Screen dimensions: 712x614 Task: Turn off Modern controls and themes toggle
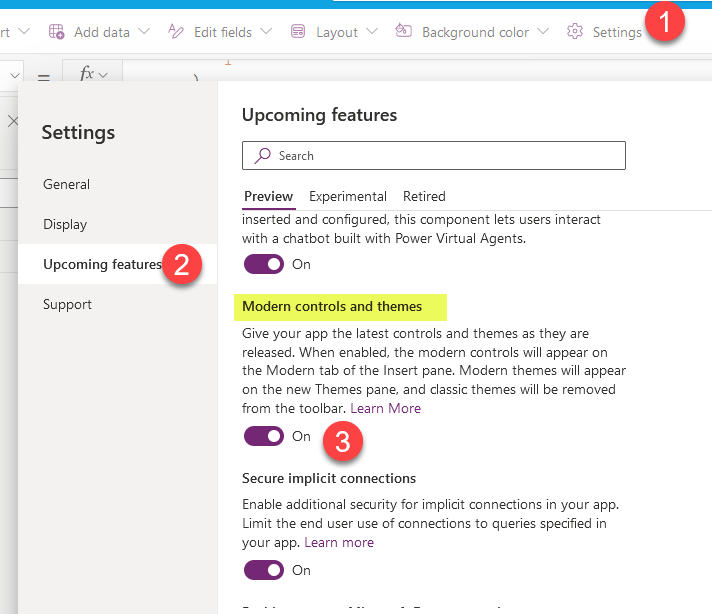tap(264, 436)
